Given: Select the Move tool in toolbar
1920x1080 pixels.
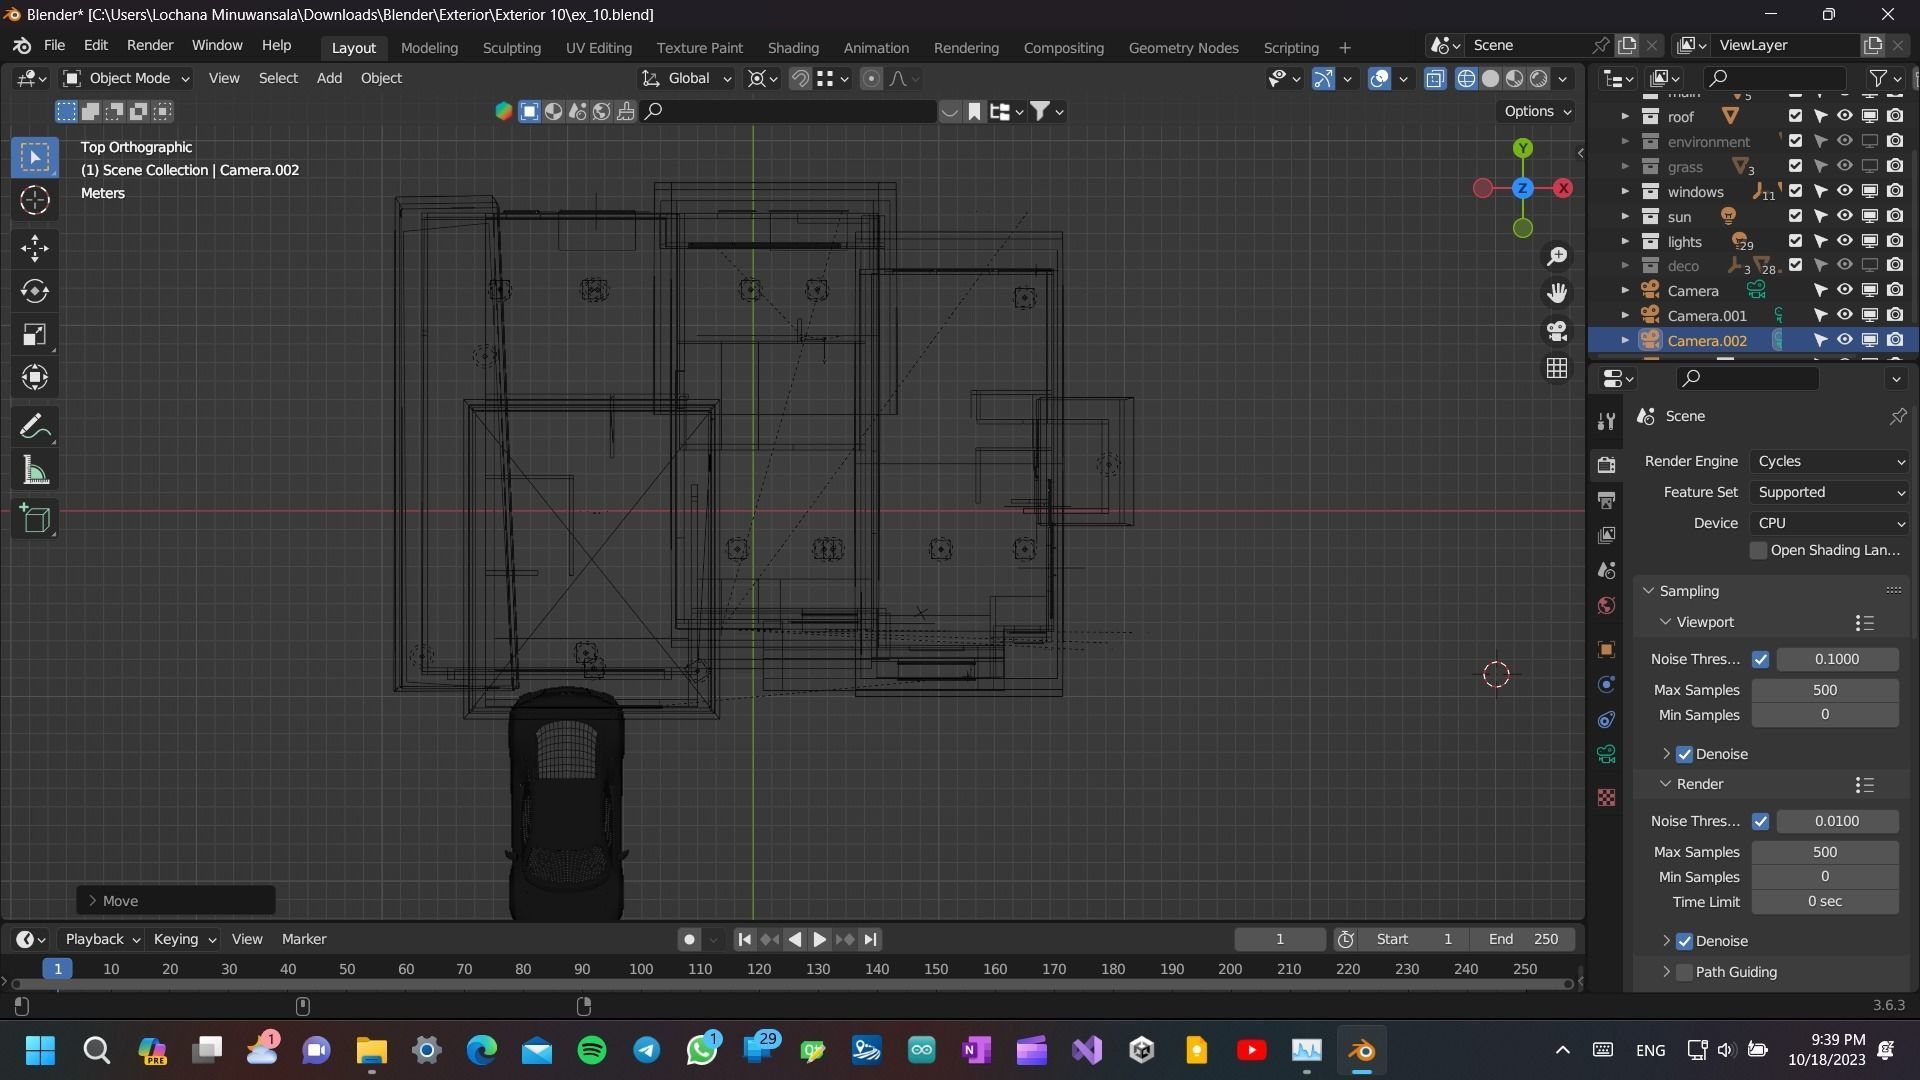Looking at the screenshot, I should [35, 247].
